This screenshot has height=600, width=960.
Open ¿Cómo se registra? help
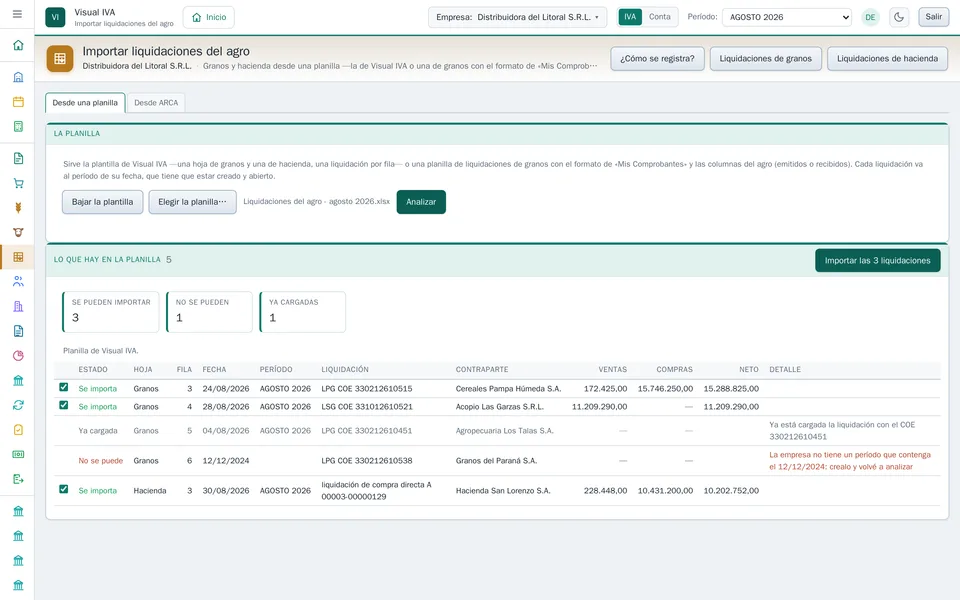657,59
